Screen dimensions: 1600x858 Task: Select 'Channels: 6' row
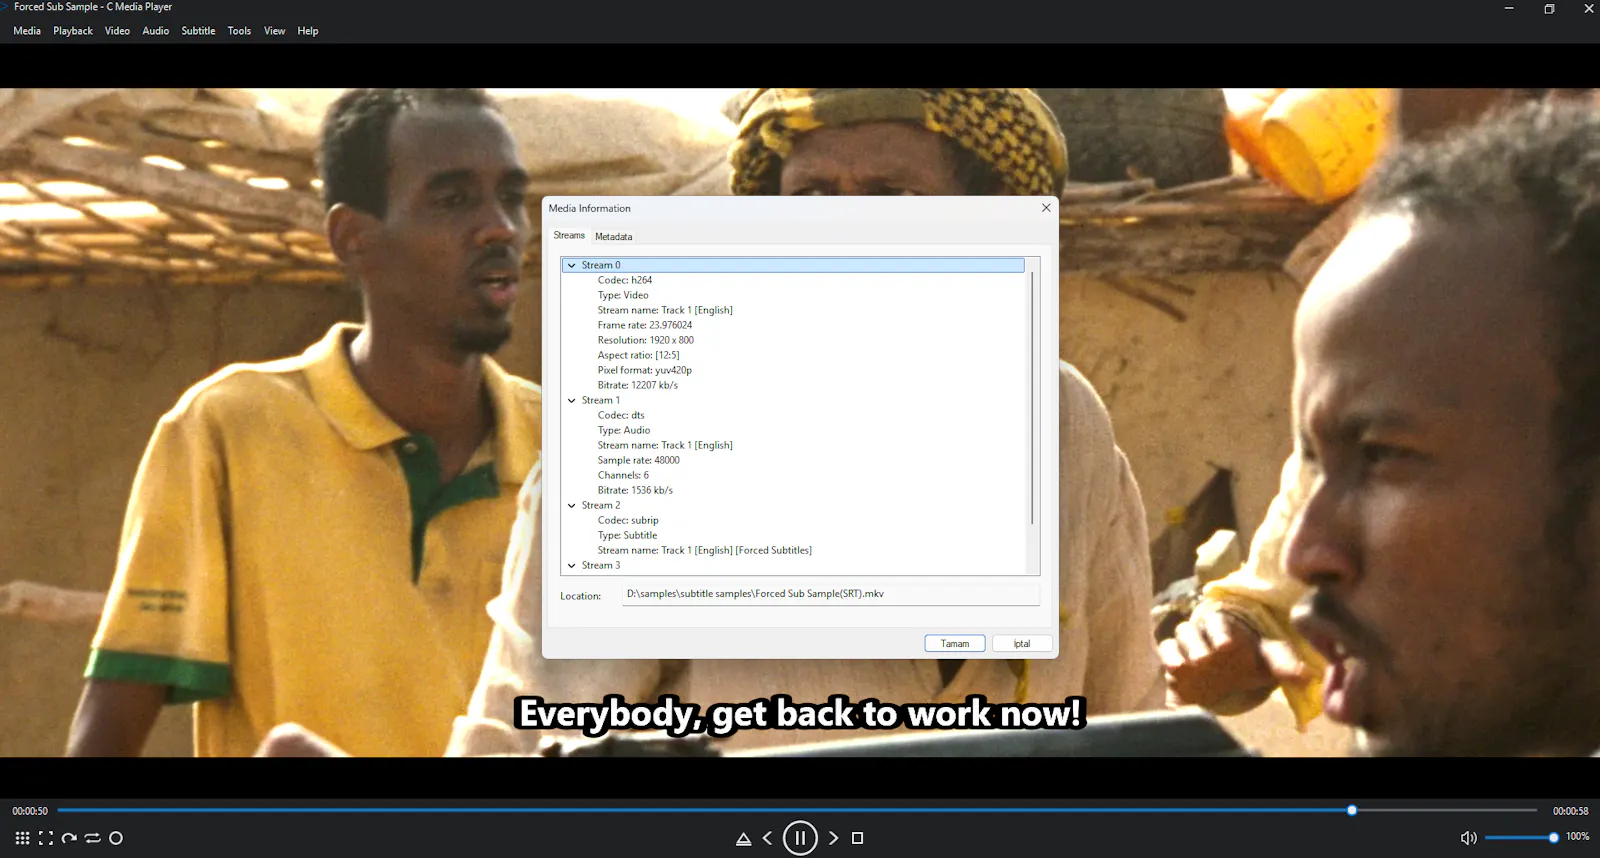[x=623, y=475]
